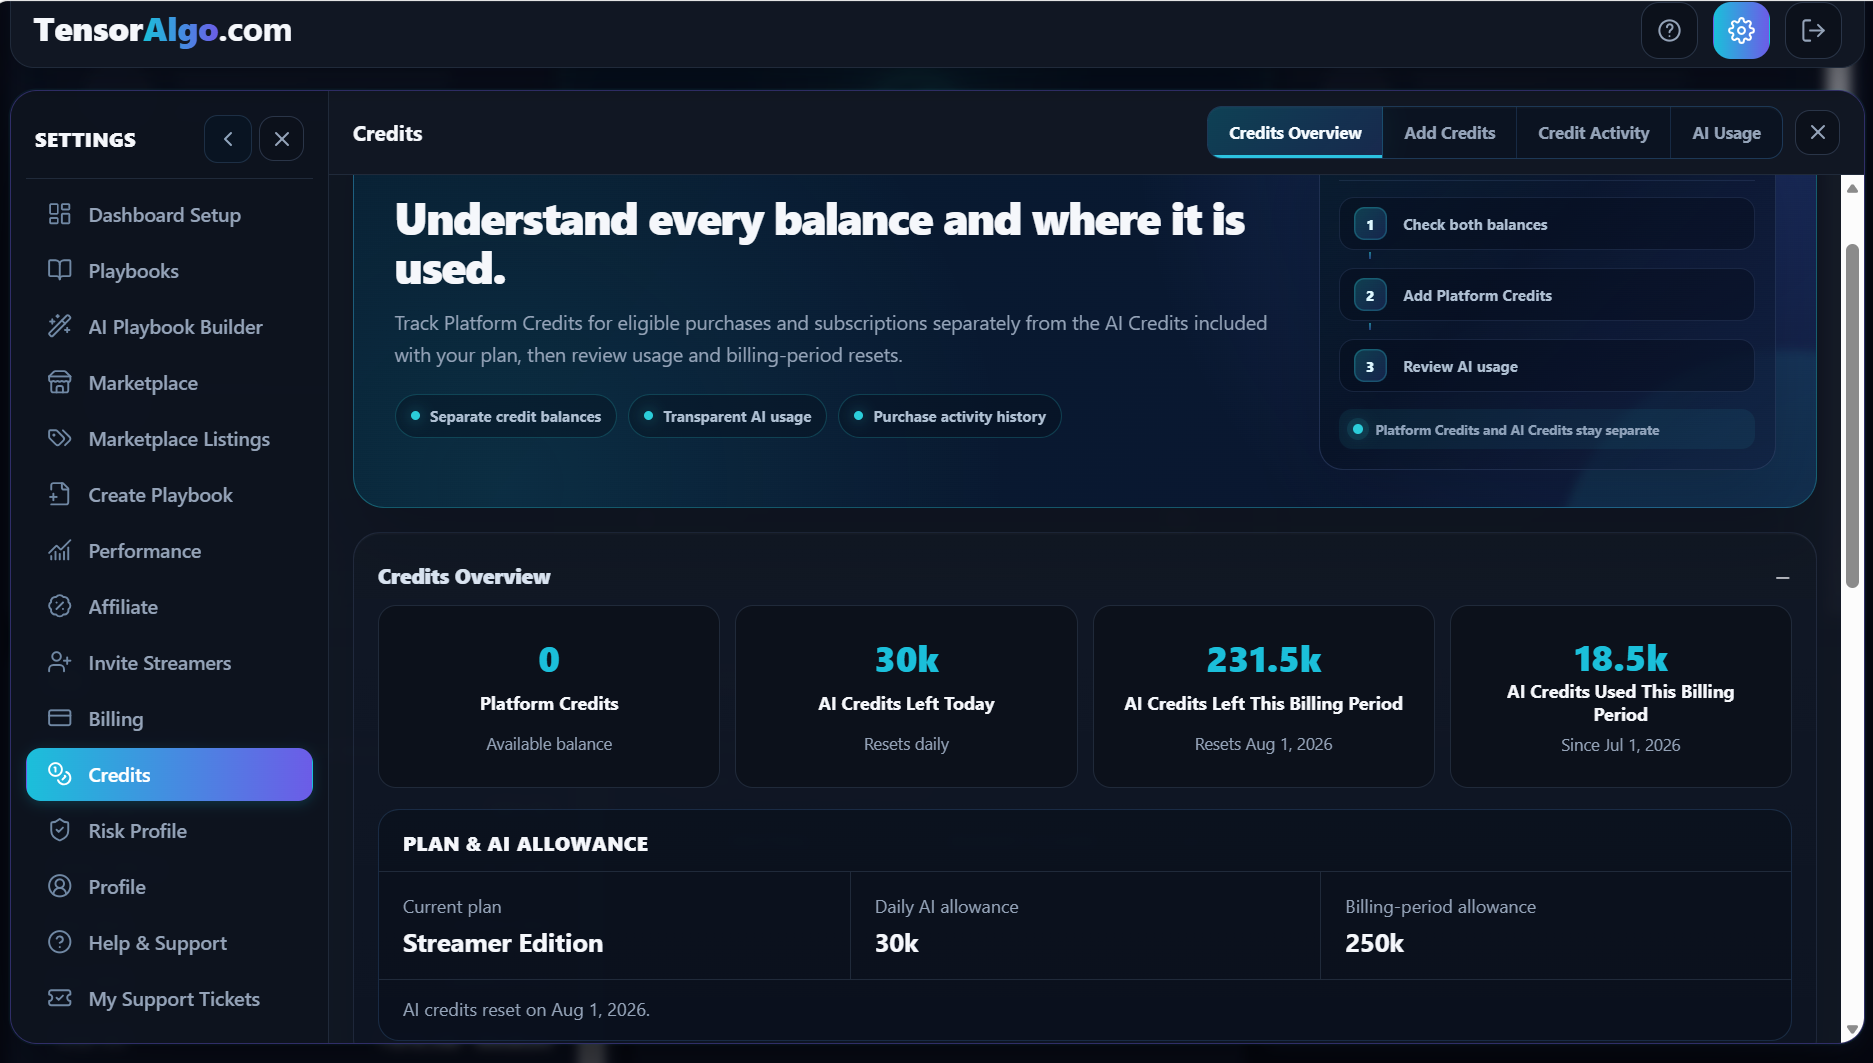
Task: Open Risk Profile in the sidebar
Action: [169, 831]
